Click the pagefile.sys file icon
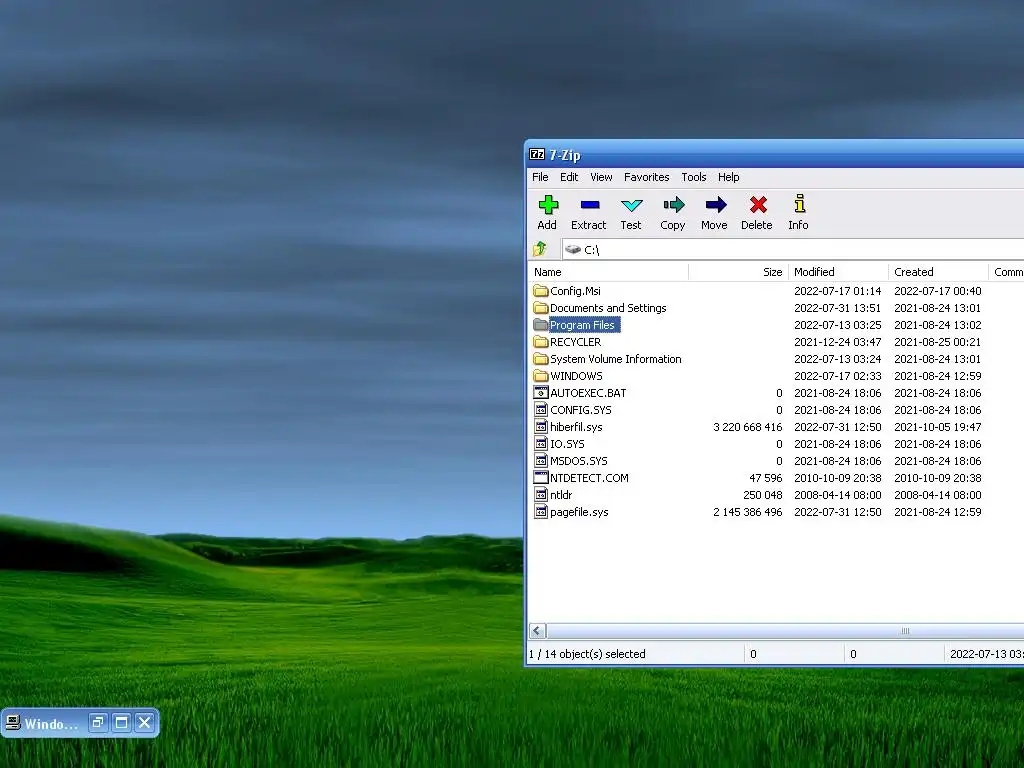Screen dimensions: 1024x768 point(541,512)
